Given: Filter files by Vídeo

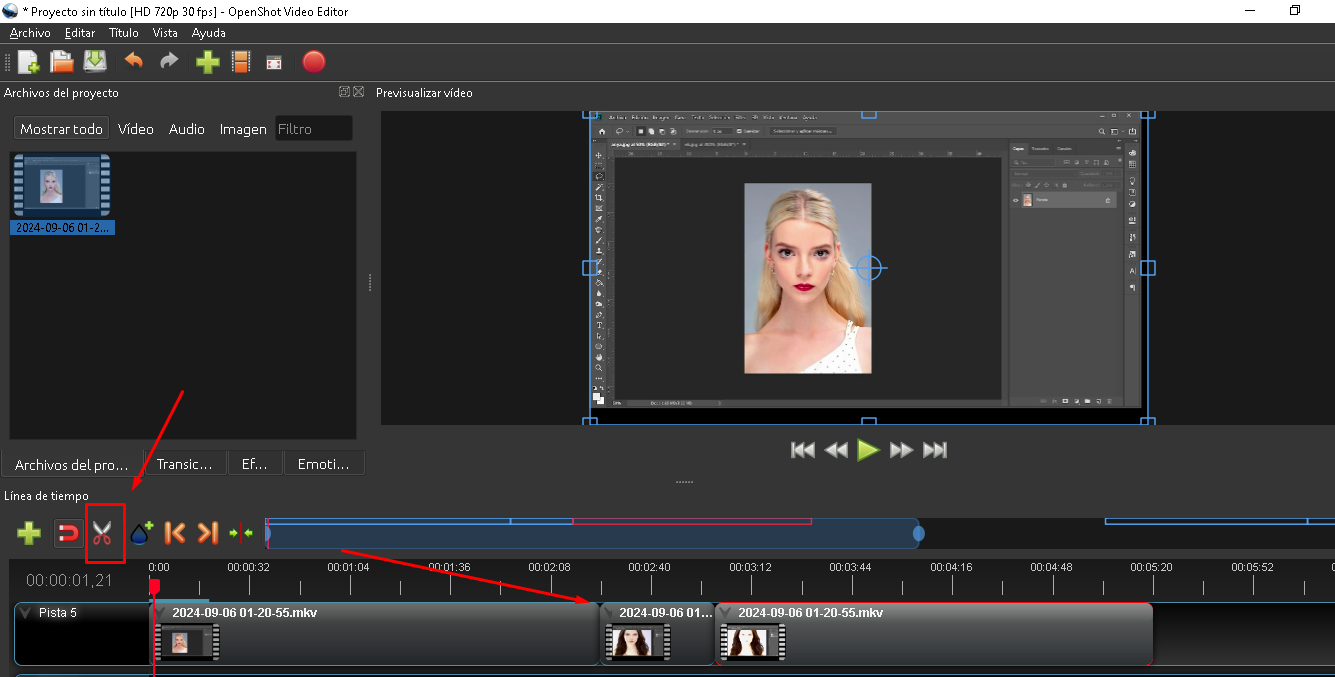Looking at the screenshot, I should pos(136,129).
